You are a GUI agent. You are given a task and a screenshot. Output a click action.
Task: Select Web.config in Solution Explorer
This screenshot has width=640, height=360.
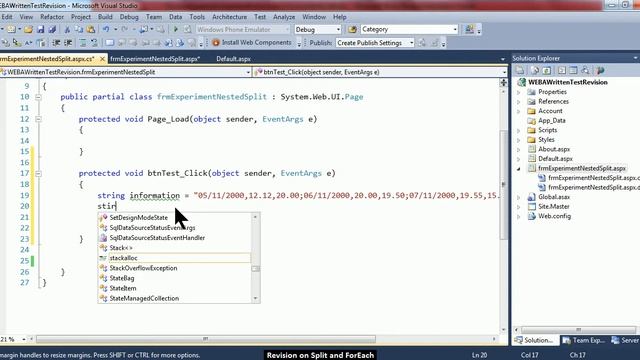tap(554, 216)
